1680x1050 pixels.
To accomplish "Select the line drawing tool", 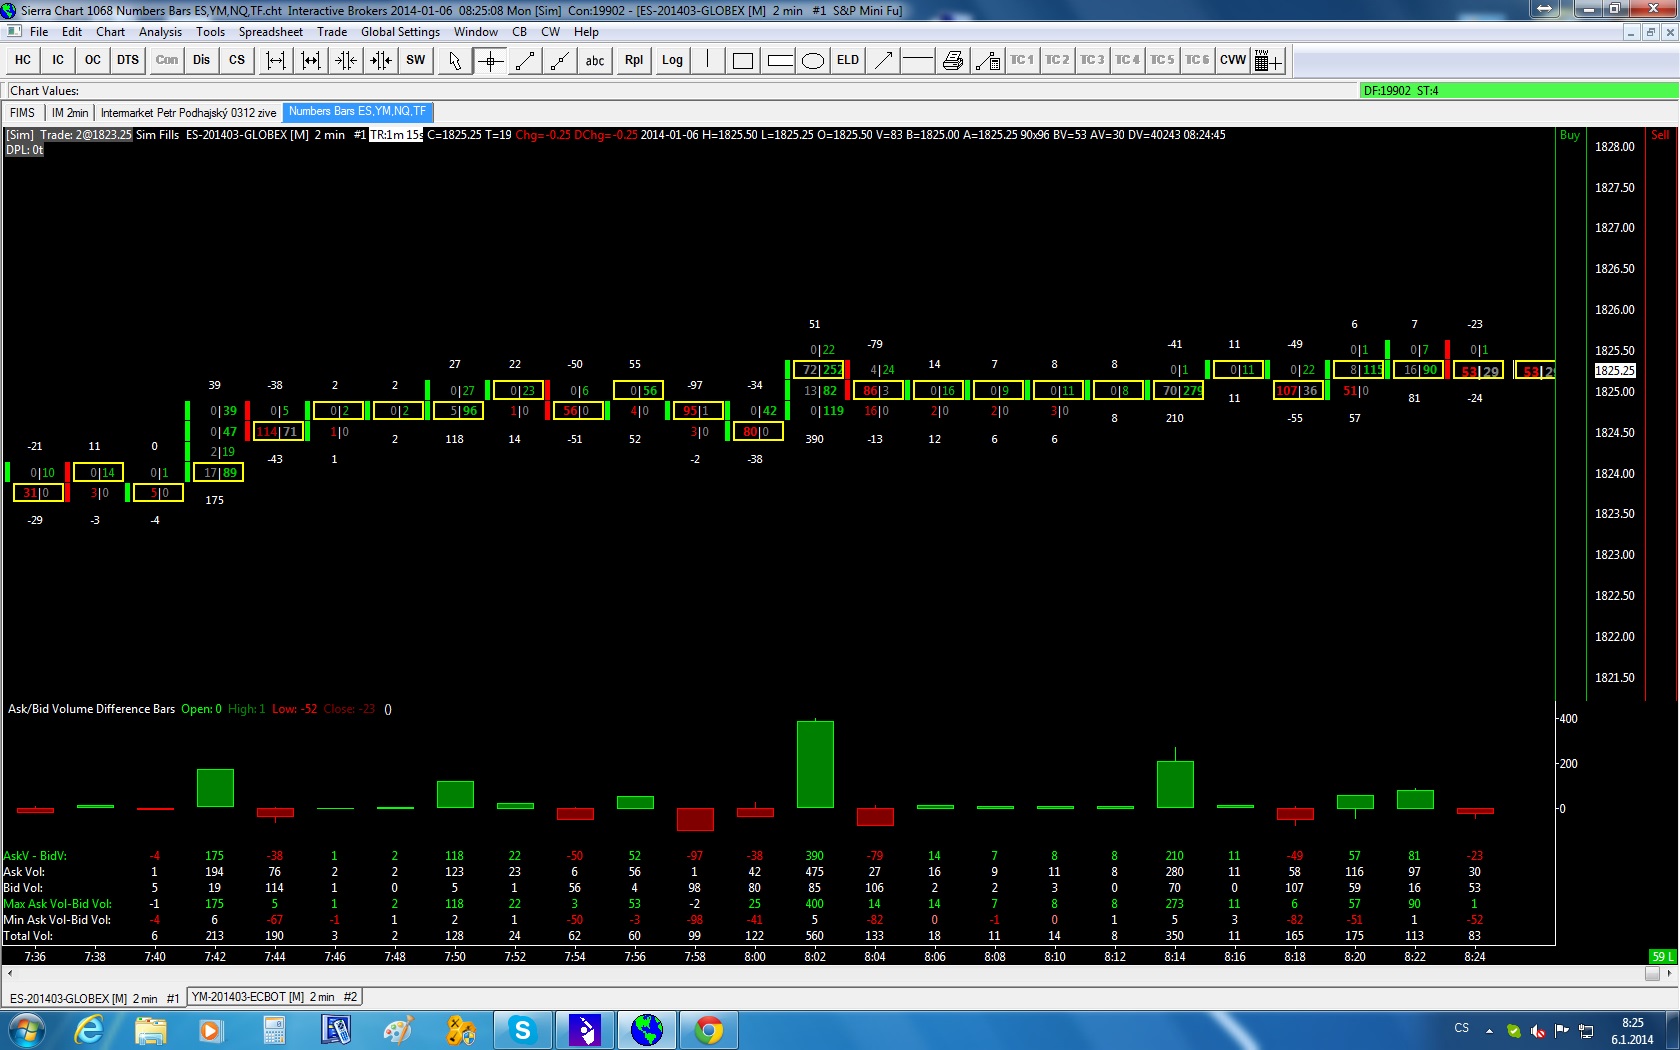I will coord(525,60).
